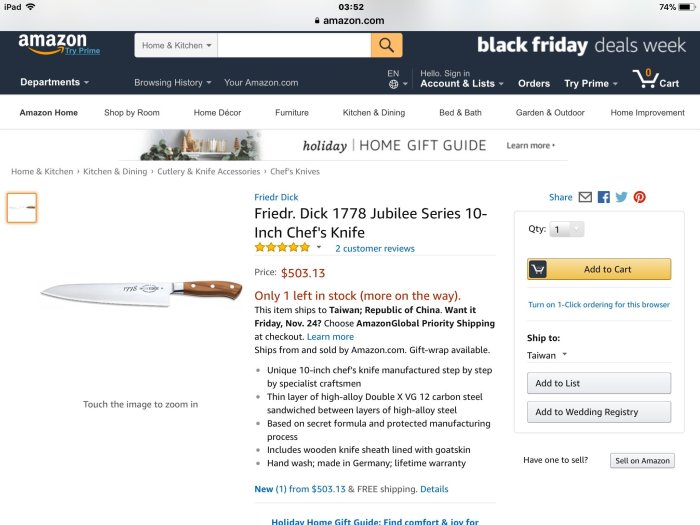Click the language globe icon
The height and width of the screenshot is (525, 700).
point(393,84)
